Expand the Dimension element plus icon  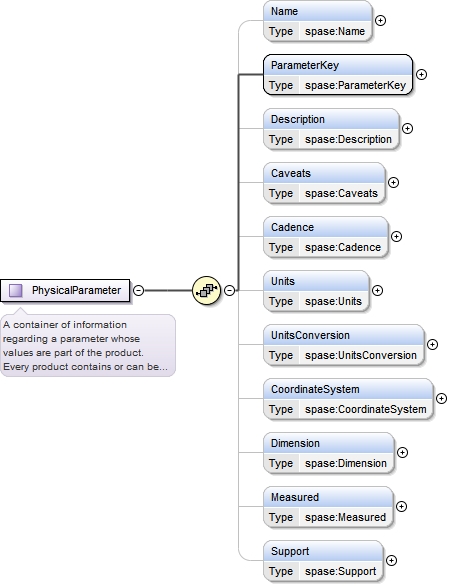click(x=402, y=453)
